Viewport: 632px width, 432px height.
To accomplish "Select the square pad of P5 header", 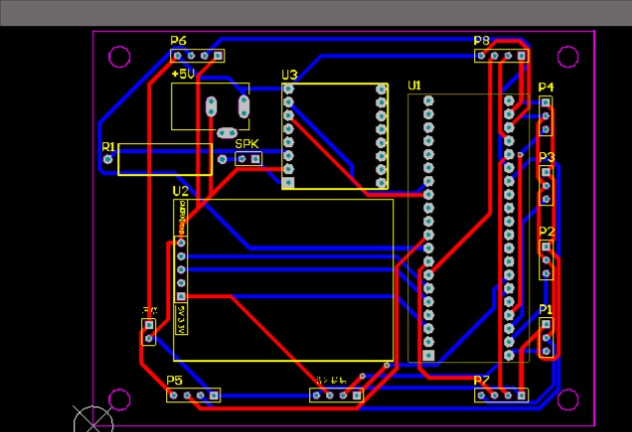I will coord(214,395).
